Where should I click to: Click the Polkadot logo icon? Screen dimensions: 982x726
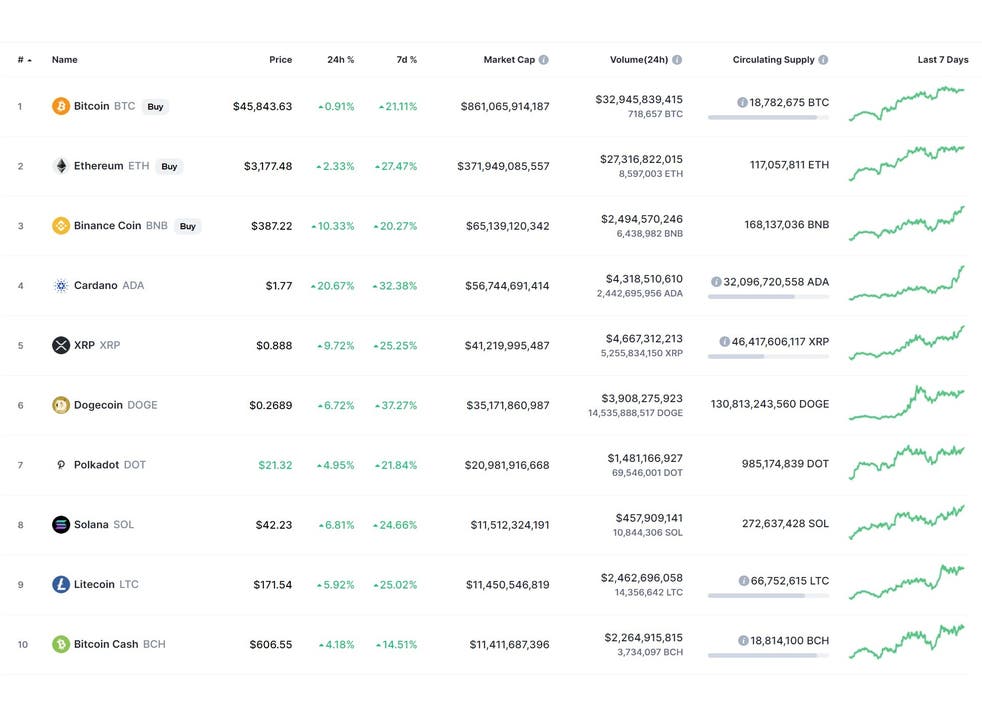tap(61, 465)
